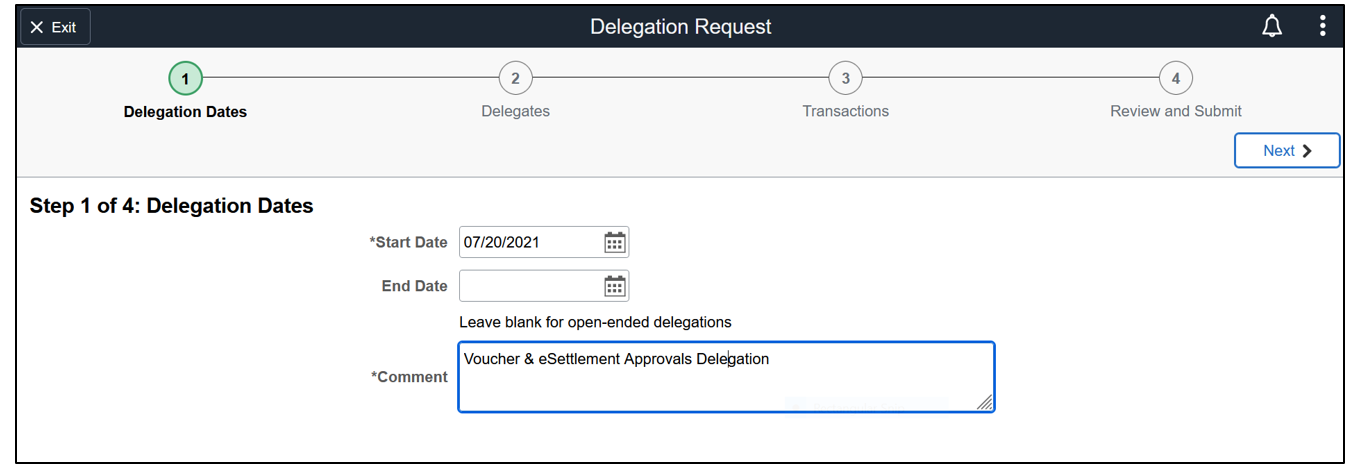
Task: Go to the Transactions step label
Action: [845, 111]
